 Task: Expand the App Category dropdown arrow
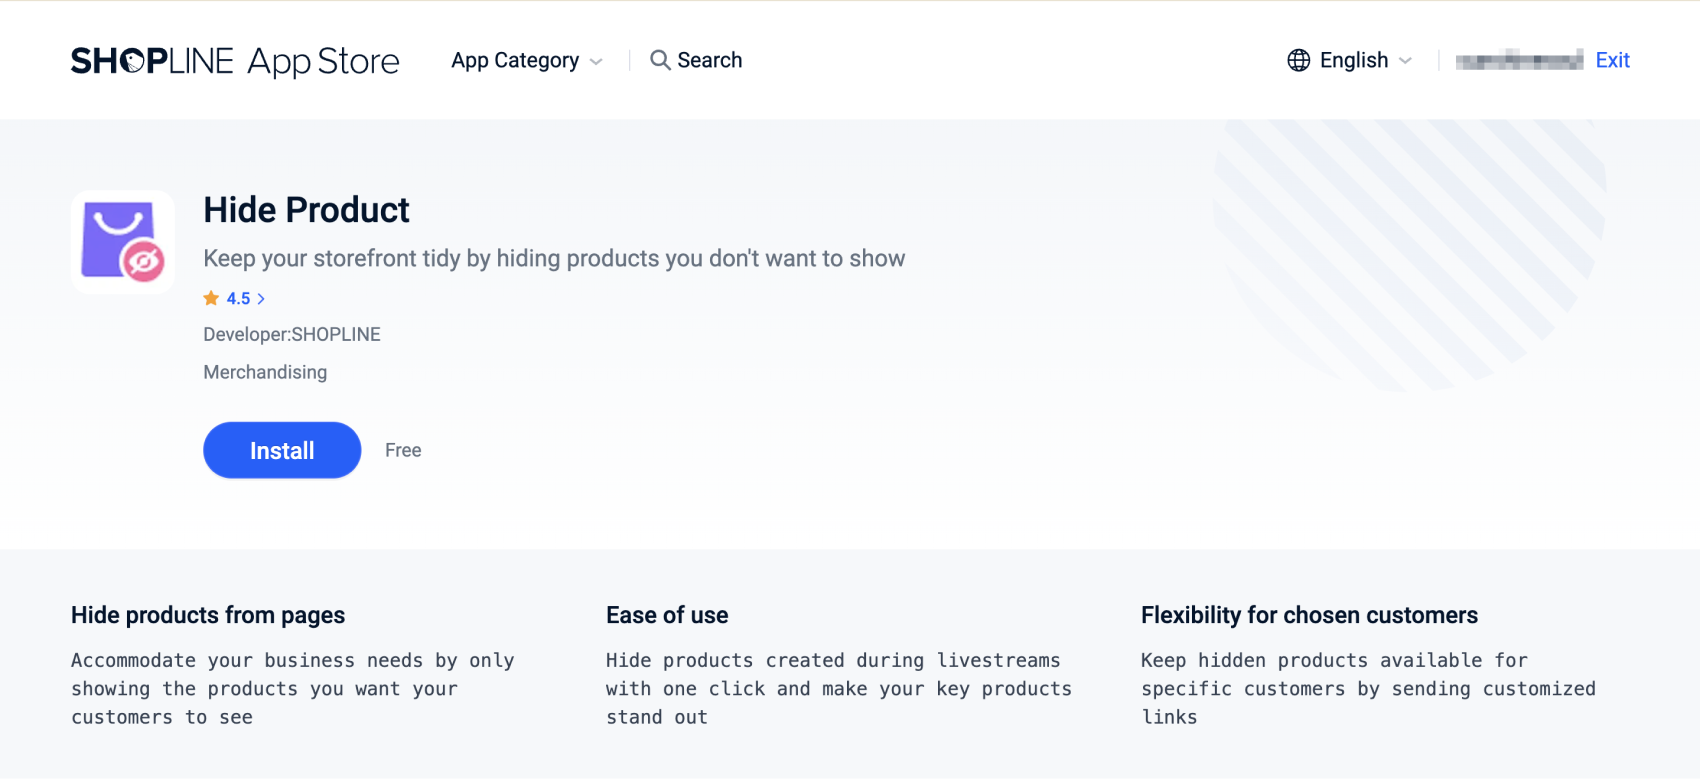(x=597, y=62)
